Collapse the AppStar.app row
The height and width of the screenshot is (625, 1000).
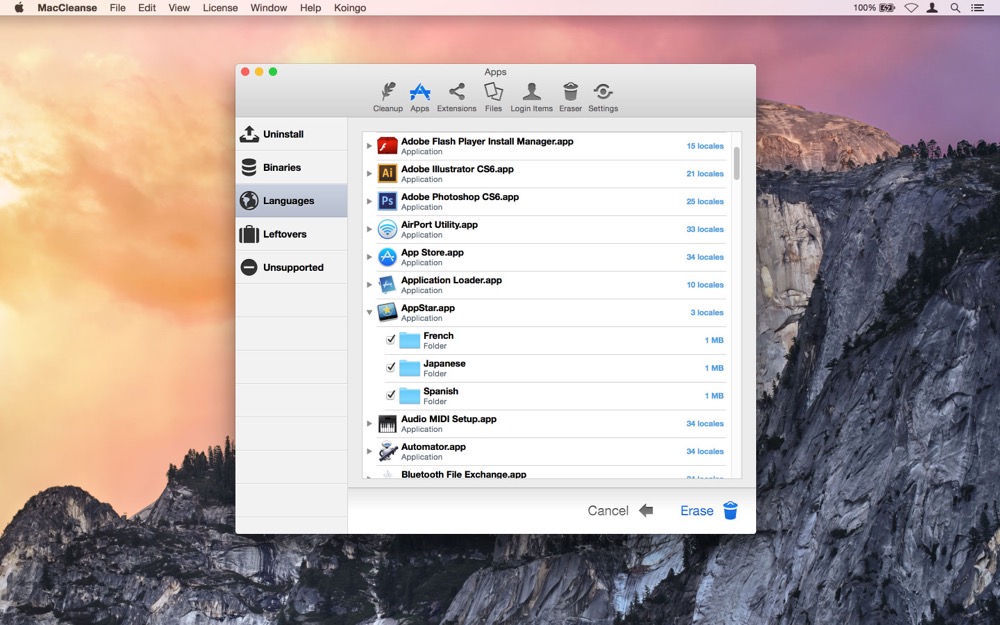(369, 312)
